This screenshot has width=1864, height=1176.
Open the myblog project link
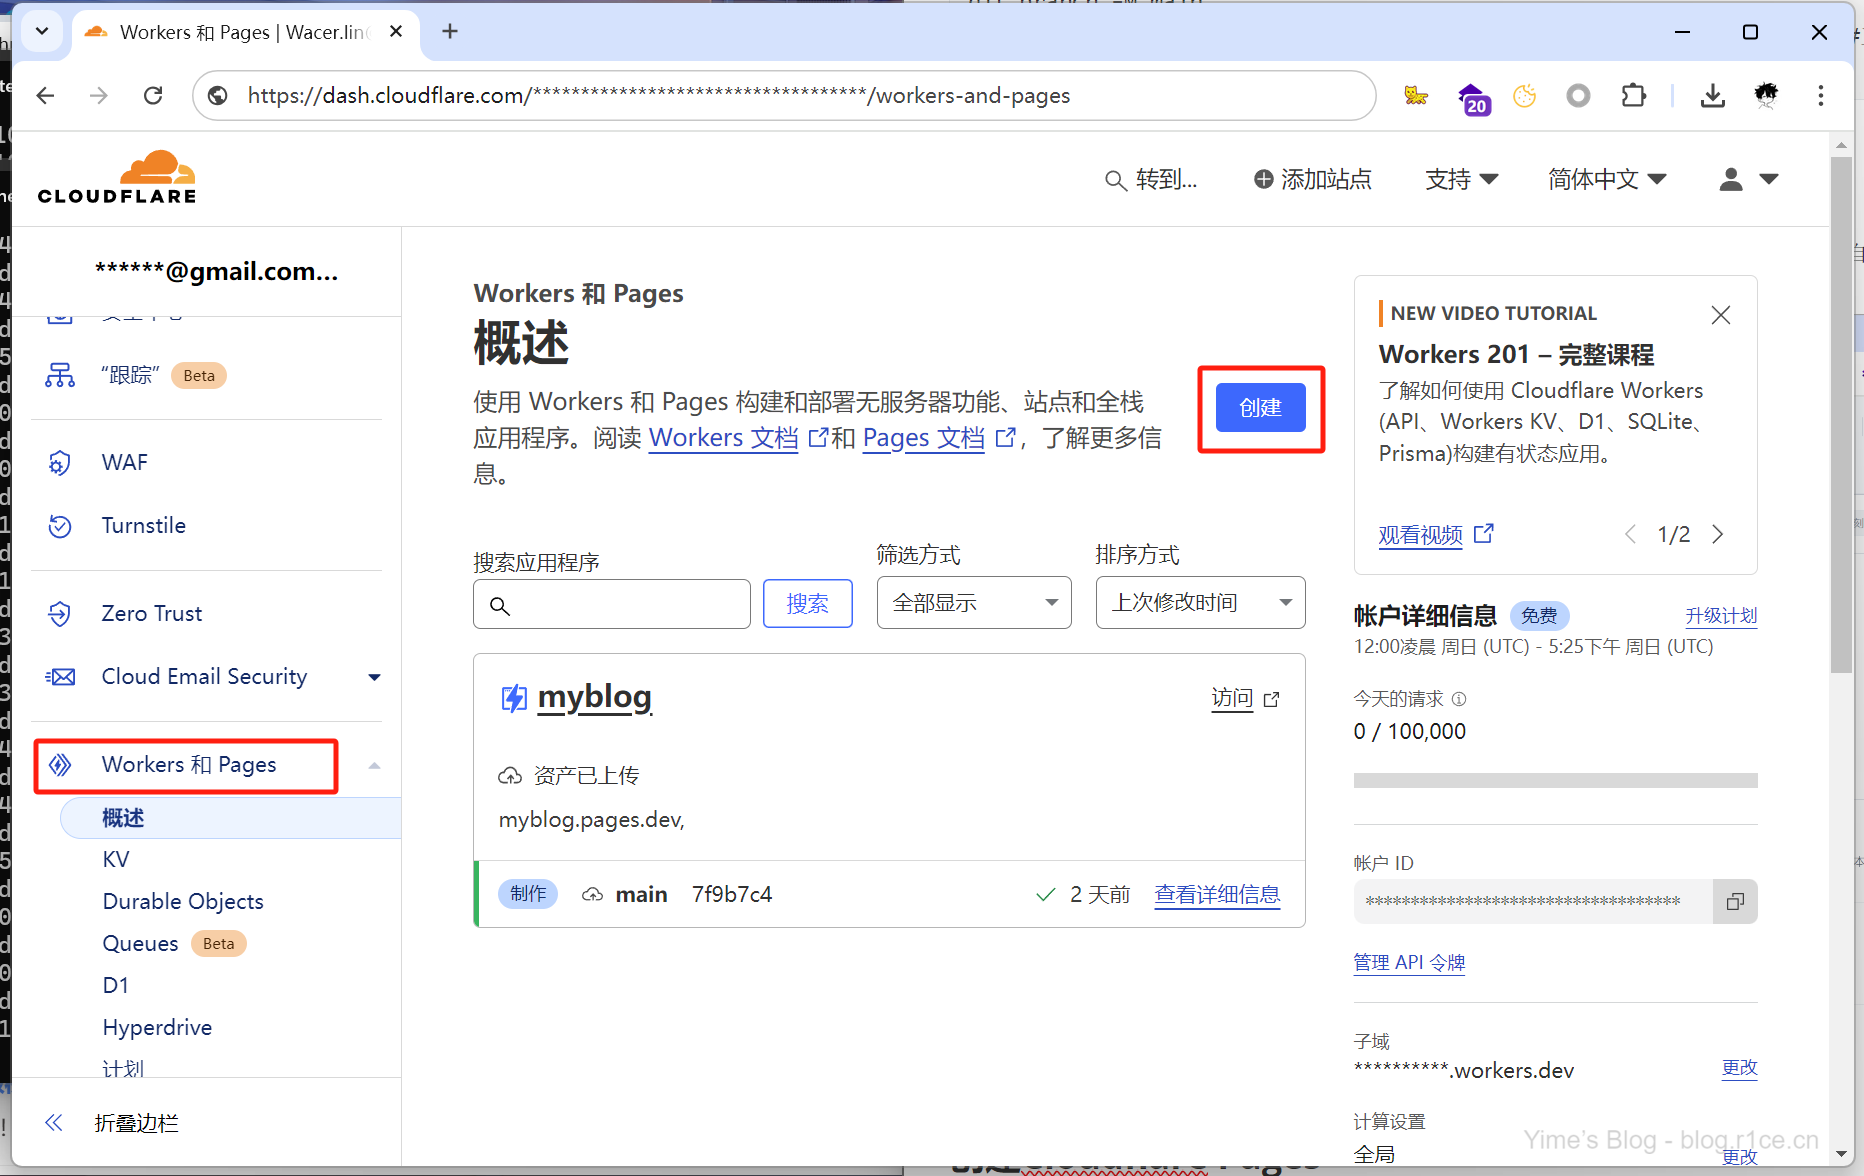coord(594,697)
